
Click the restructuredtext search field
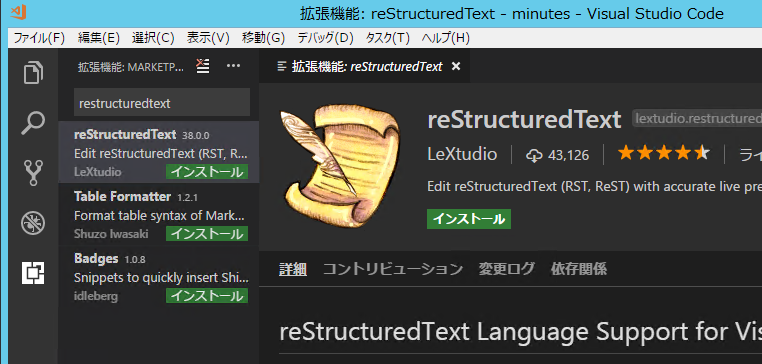pos(162,103)
